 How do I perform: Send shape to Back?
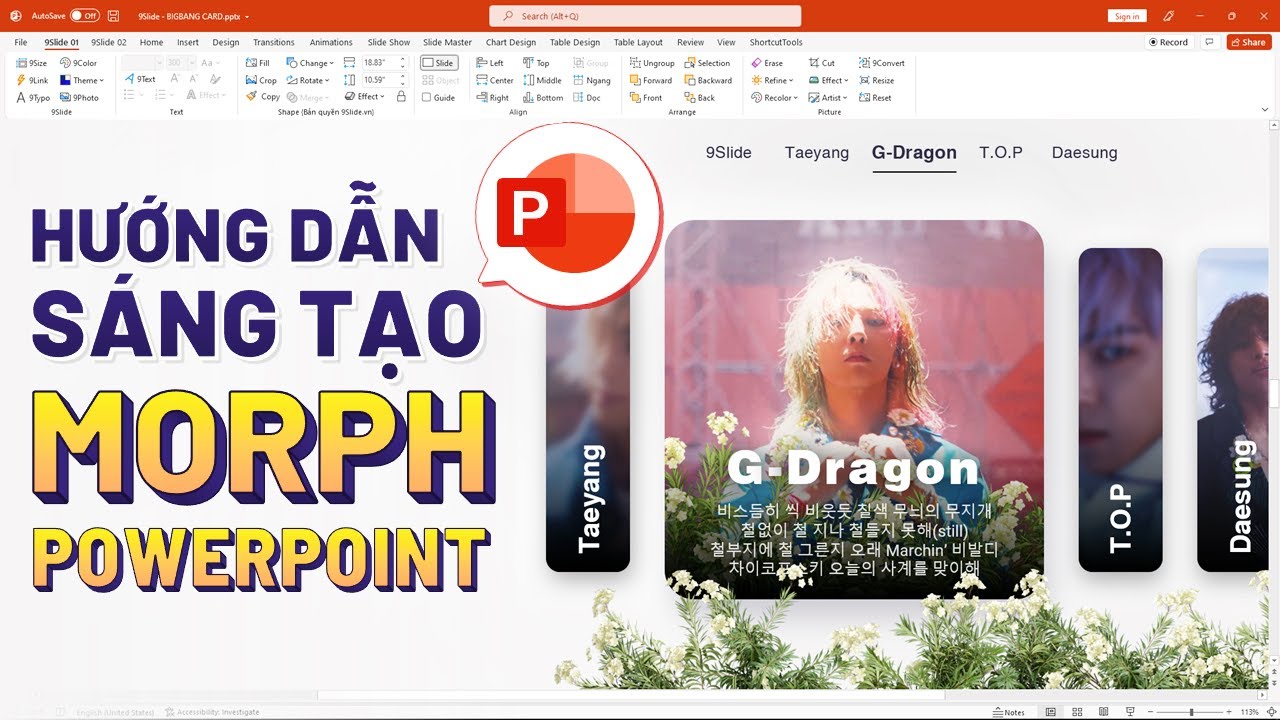pyautogui.click(x=700, y=98)
